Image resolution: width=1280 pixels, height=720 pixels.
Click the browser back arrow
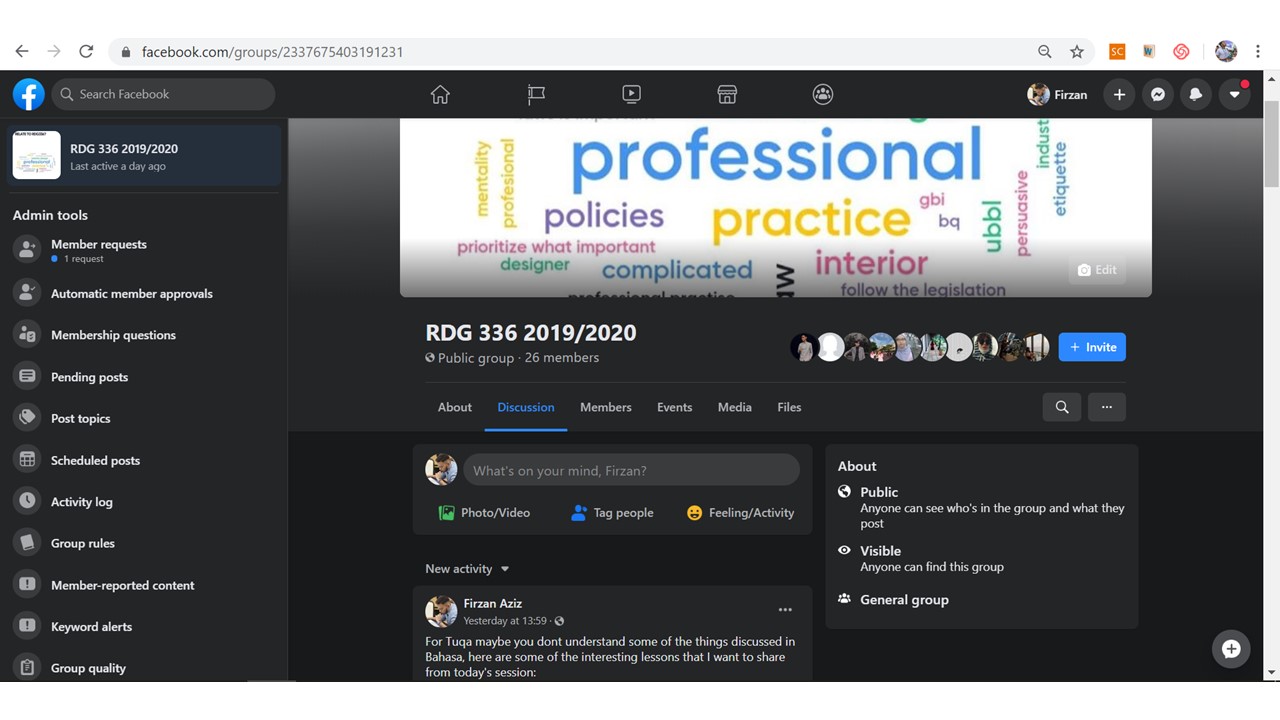point(22,51)
